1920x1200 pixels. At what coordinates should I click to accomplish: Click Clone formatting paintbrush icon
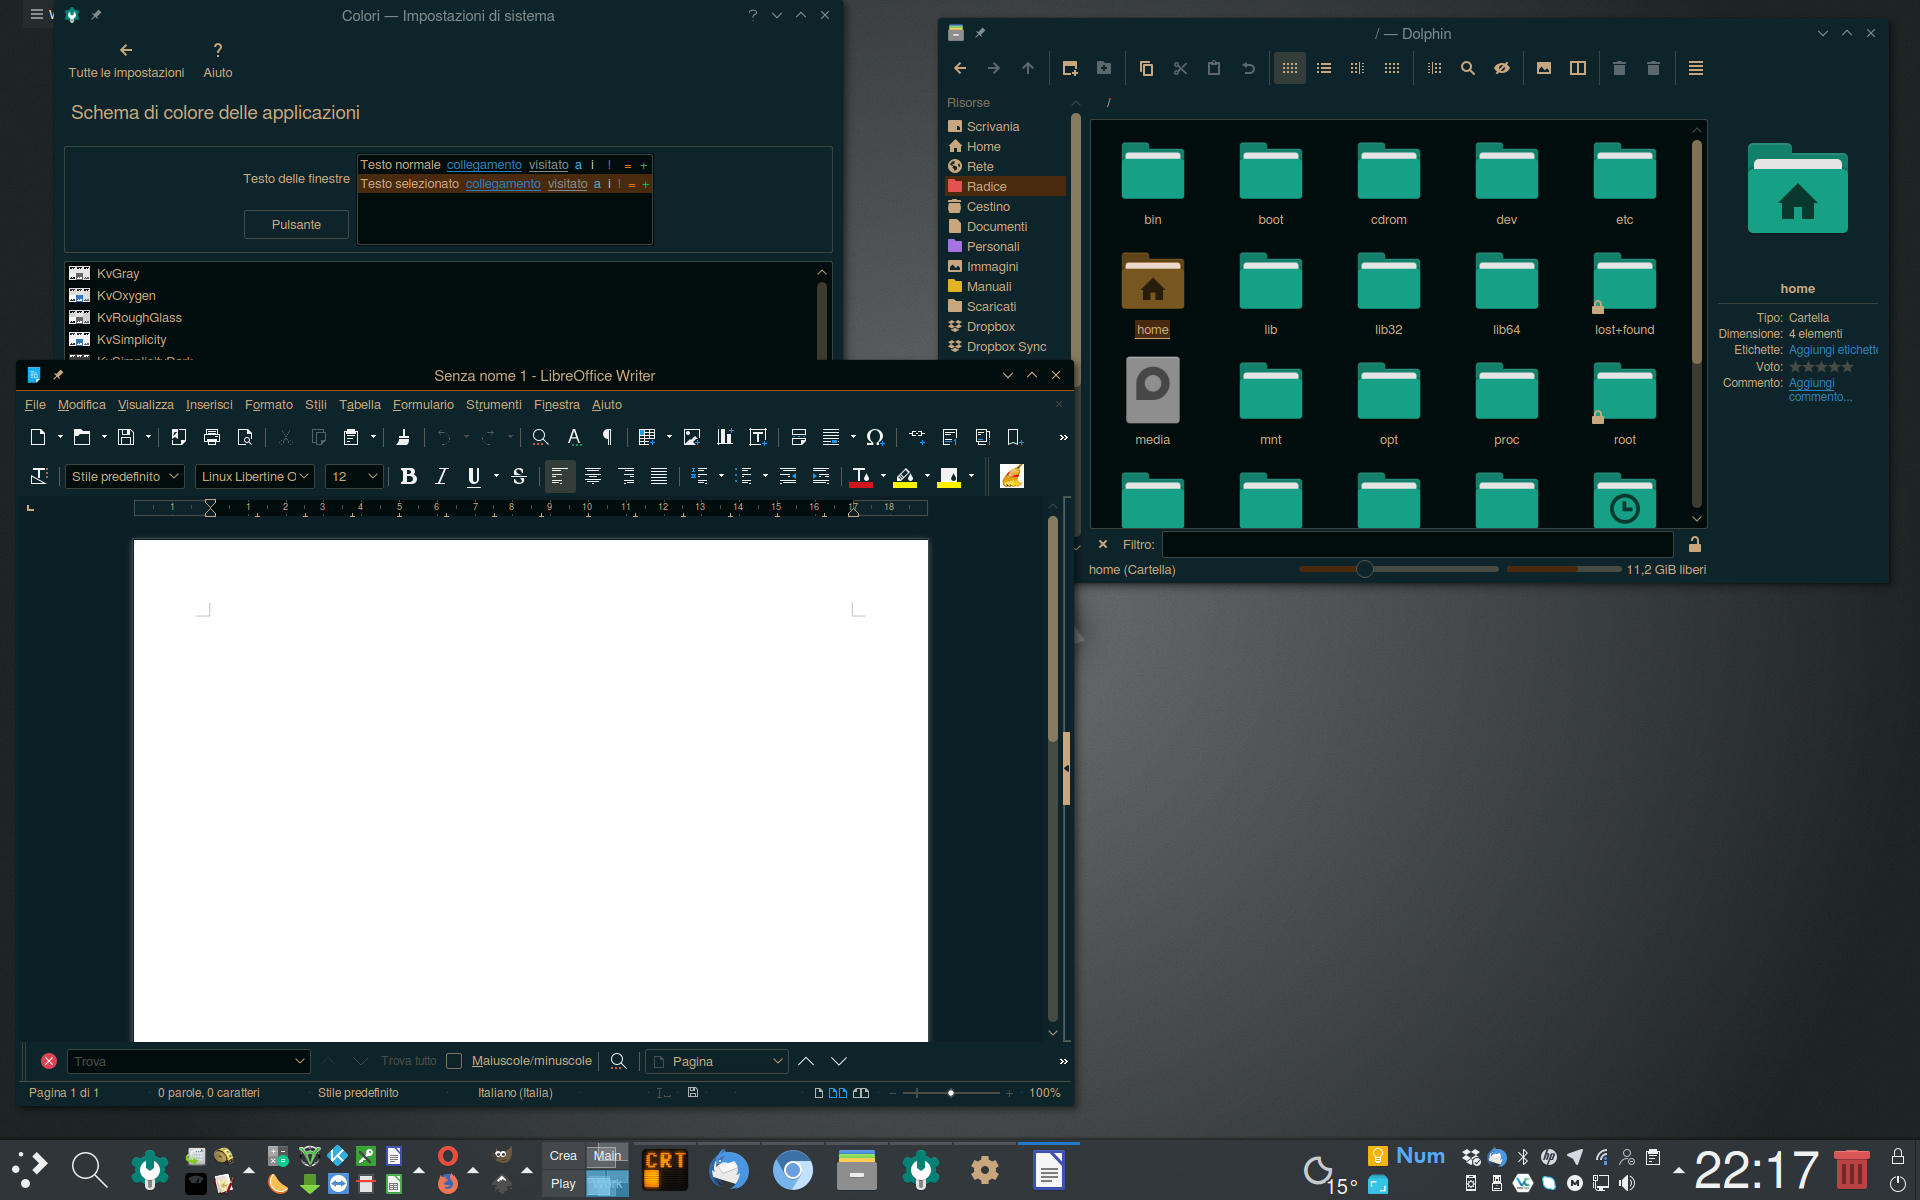tap(403, 437)
